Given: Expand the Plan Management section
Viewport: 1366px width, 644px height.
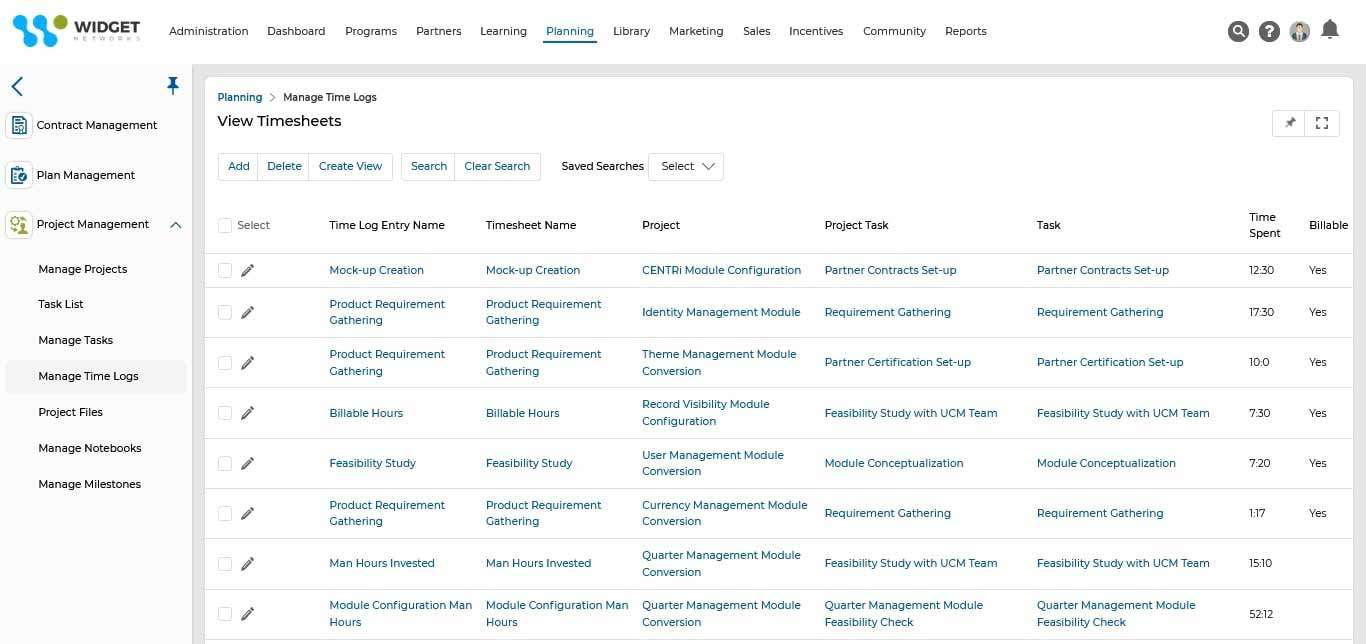Looking at the screenshot, I should 85,174.
